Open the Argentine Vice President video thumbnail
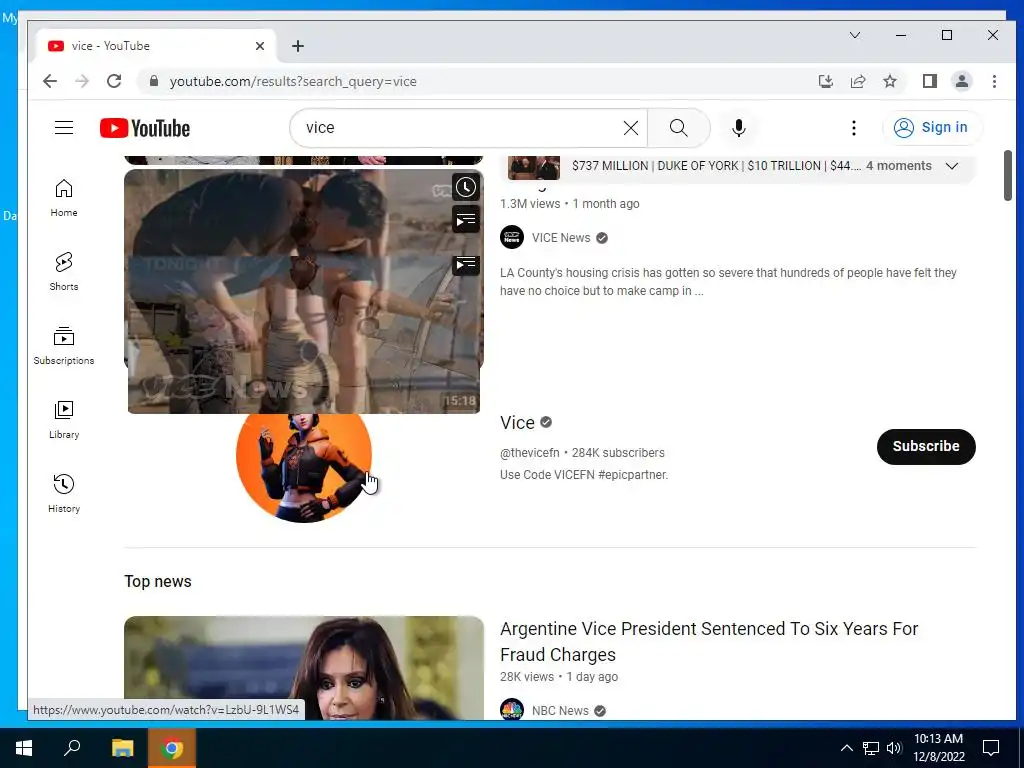The image size is (1024, 768). click(x=304, y=667)
